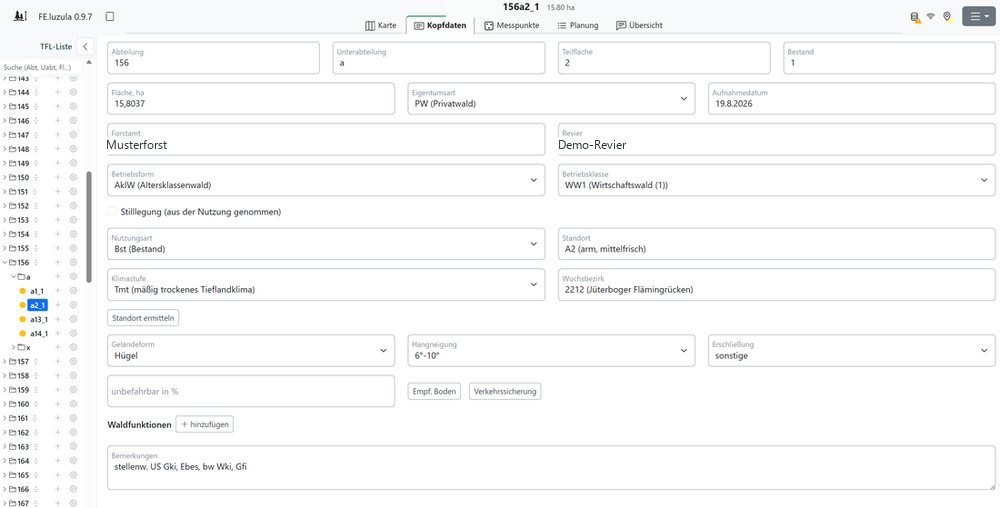Open the Betriebsform dropdown
This screenshot has width=1000, height=508.
click(x=326, y=180)
